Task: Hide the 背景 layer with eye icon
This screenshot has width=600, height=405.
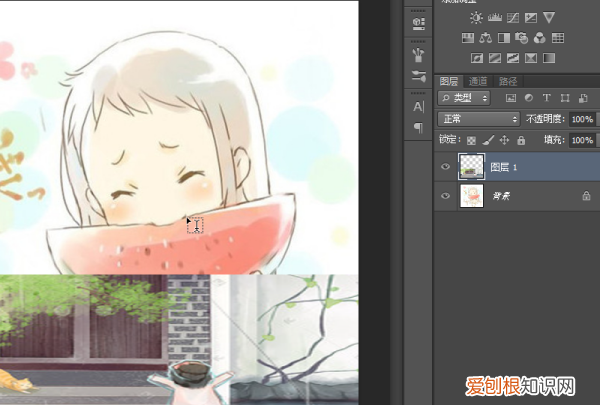Action: [x=446, y=198]
